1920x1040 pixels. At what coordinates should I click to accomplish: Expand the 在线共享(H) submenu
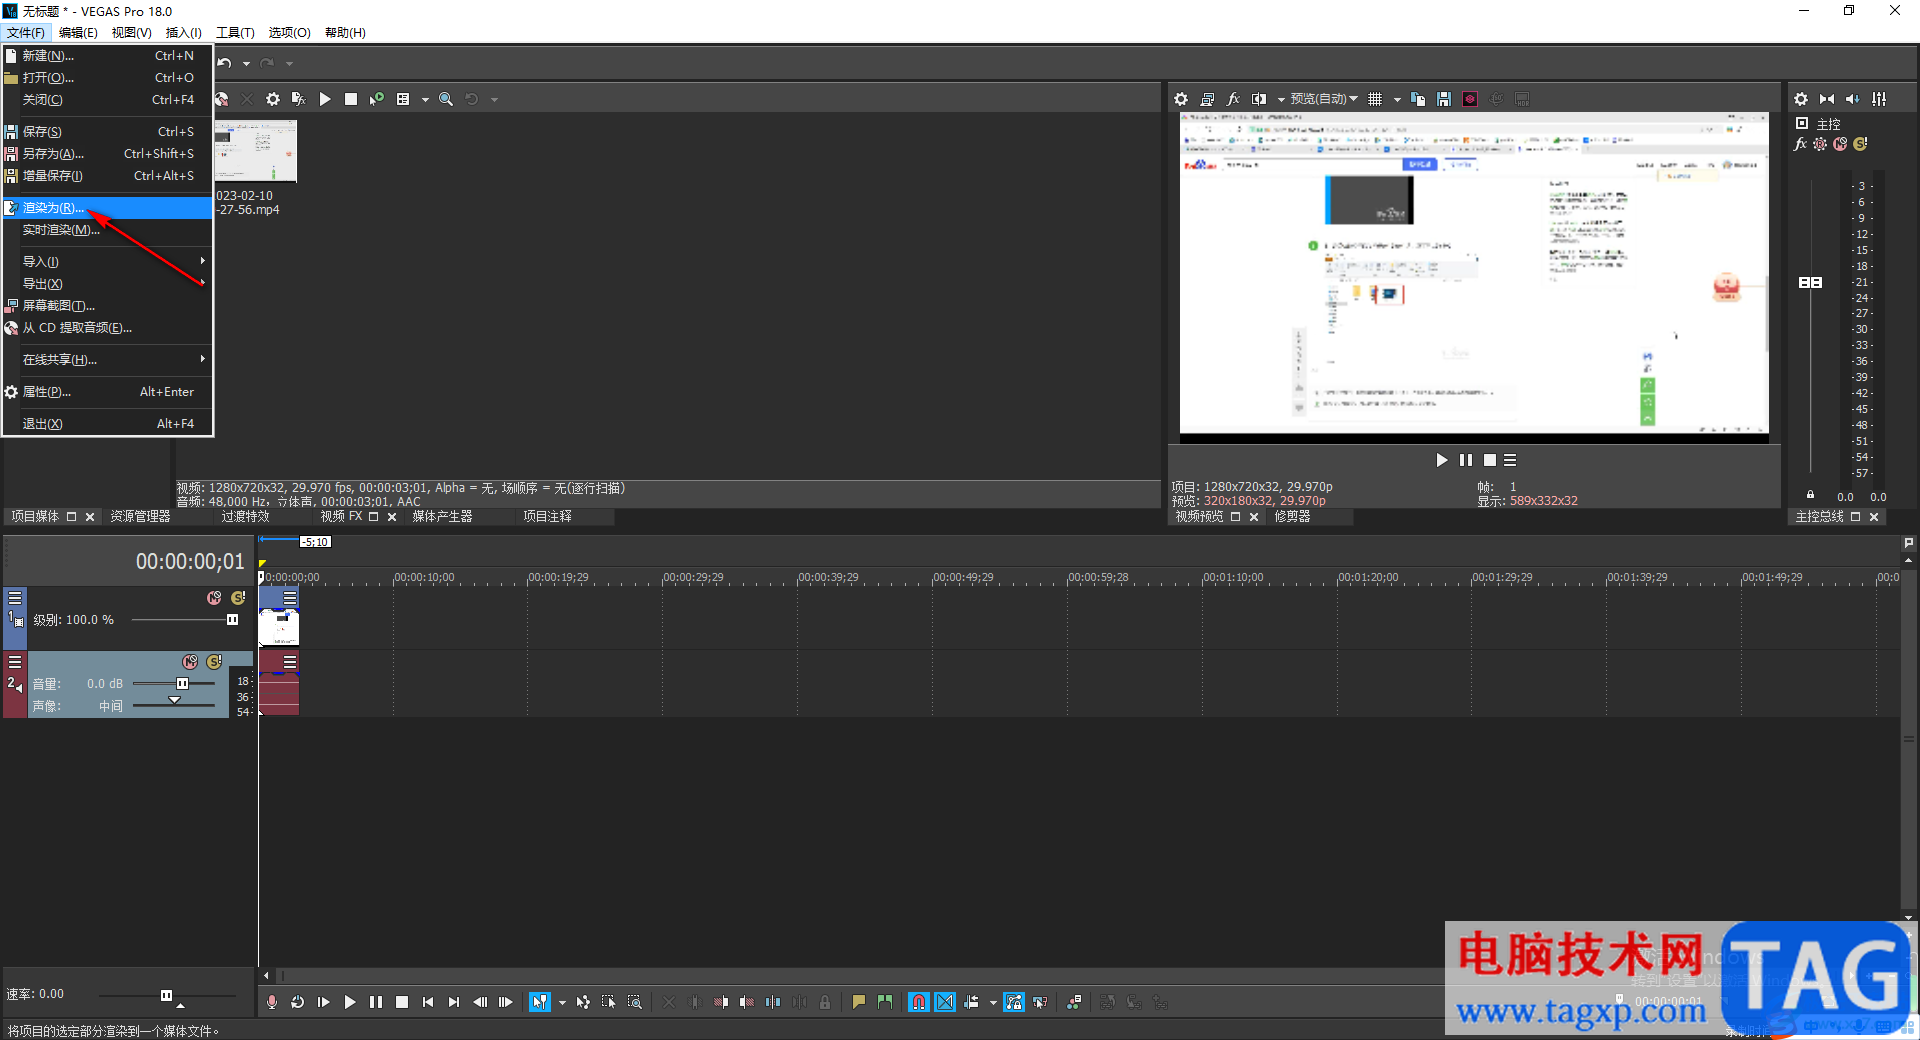click(107, 360)
